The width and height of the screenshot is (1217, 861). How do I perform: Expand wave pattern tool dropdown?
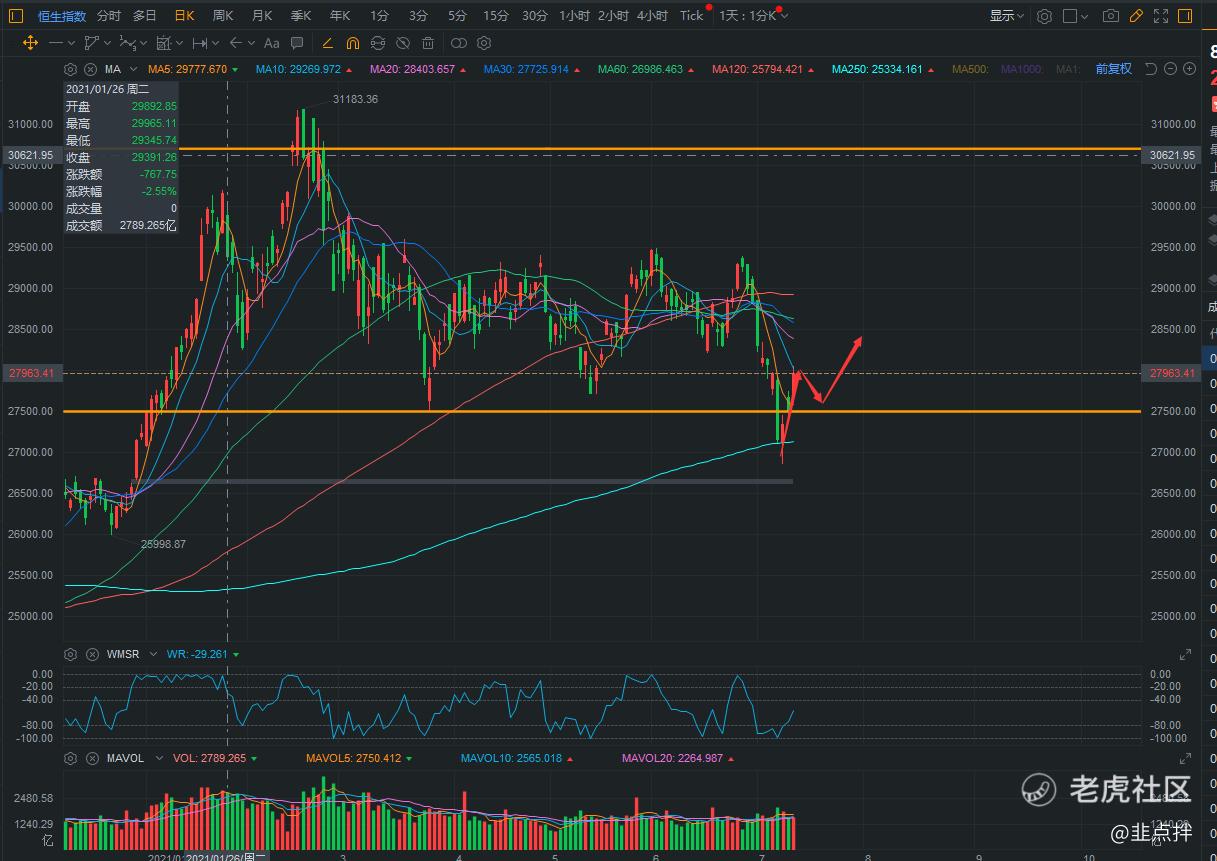click(143, 43)
